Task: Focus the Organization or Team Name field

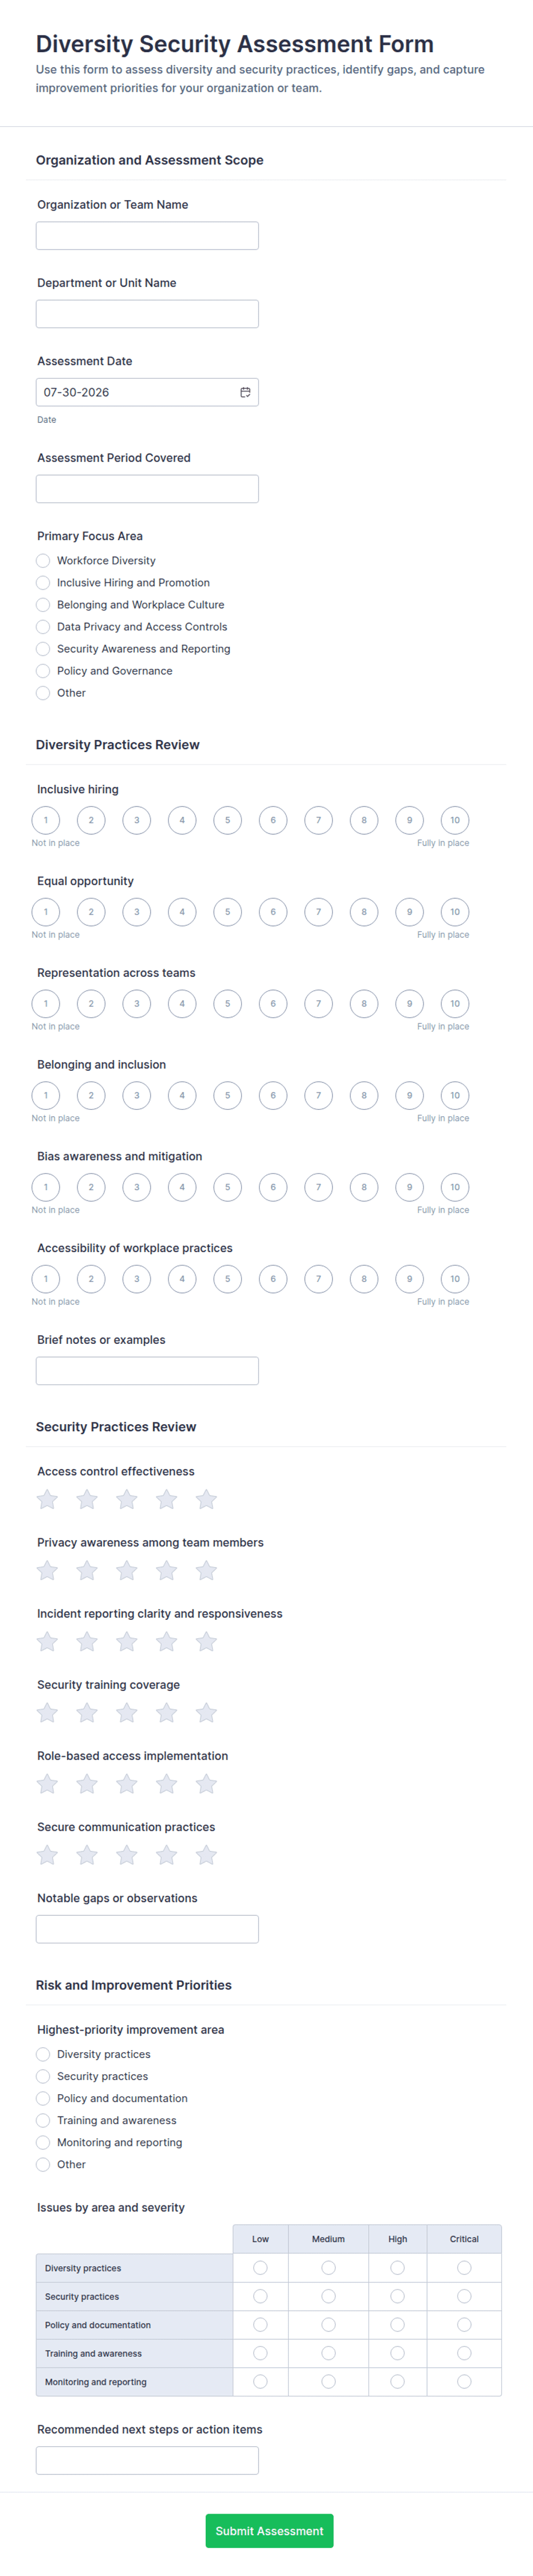Action: [x=147, y=236]
